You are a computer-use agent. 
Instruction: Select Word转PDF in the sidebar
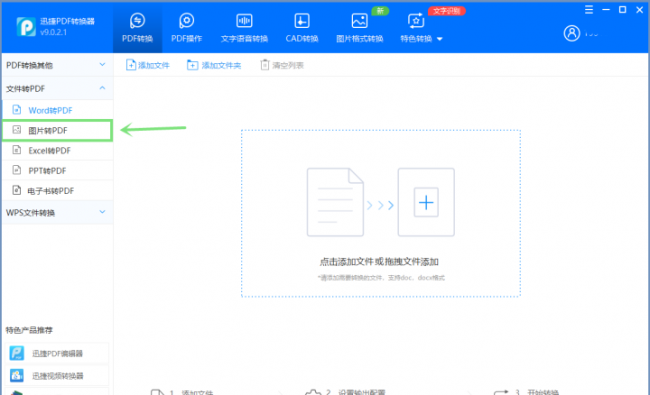tap(57, 110)
